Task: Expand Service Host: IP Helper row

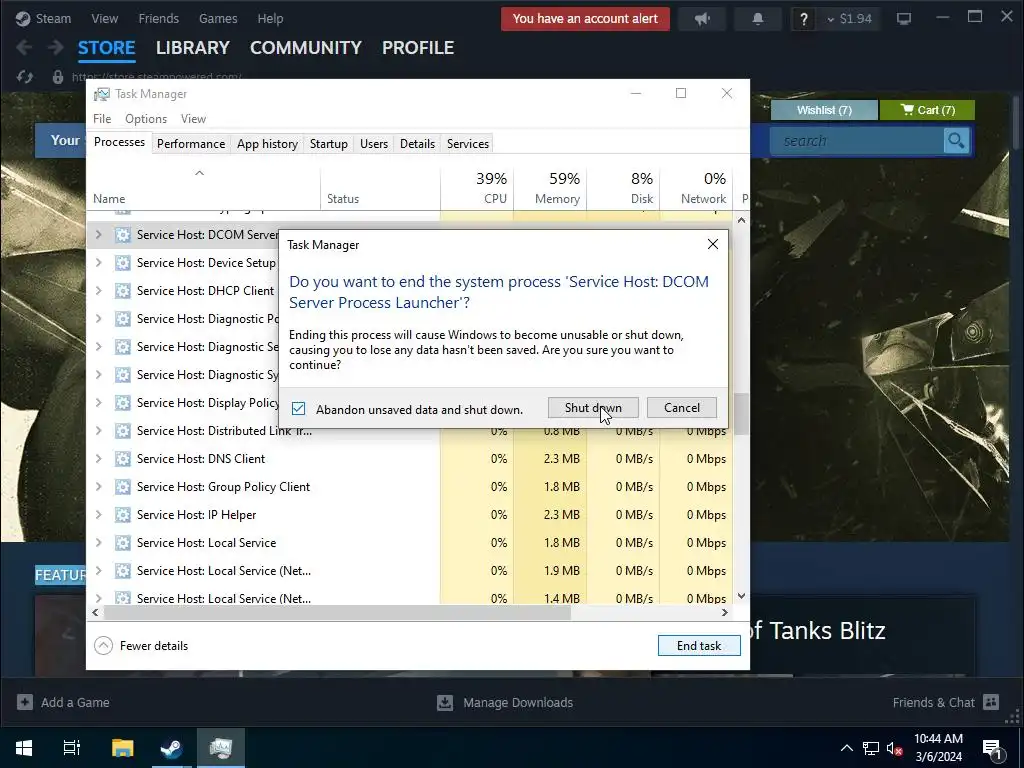Action: [99, 515]
